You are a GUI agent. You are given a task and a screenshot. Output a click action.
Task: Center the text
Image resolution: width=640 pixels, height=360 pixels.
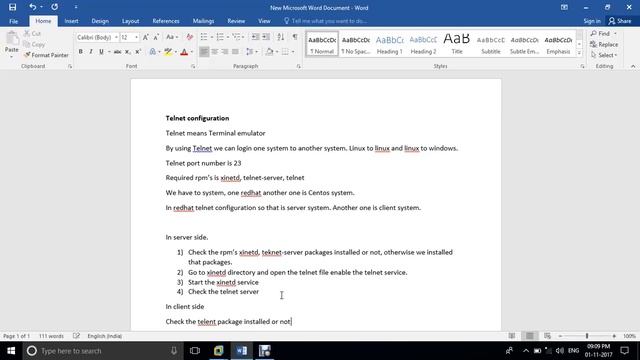pyautogui.click(x=214, y=52)
